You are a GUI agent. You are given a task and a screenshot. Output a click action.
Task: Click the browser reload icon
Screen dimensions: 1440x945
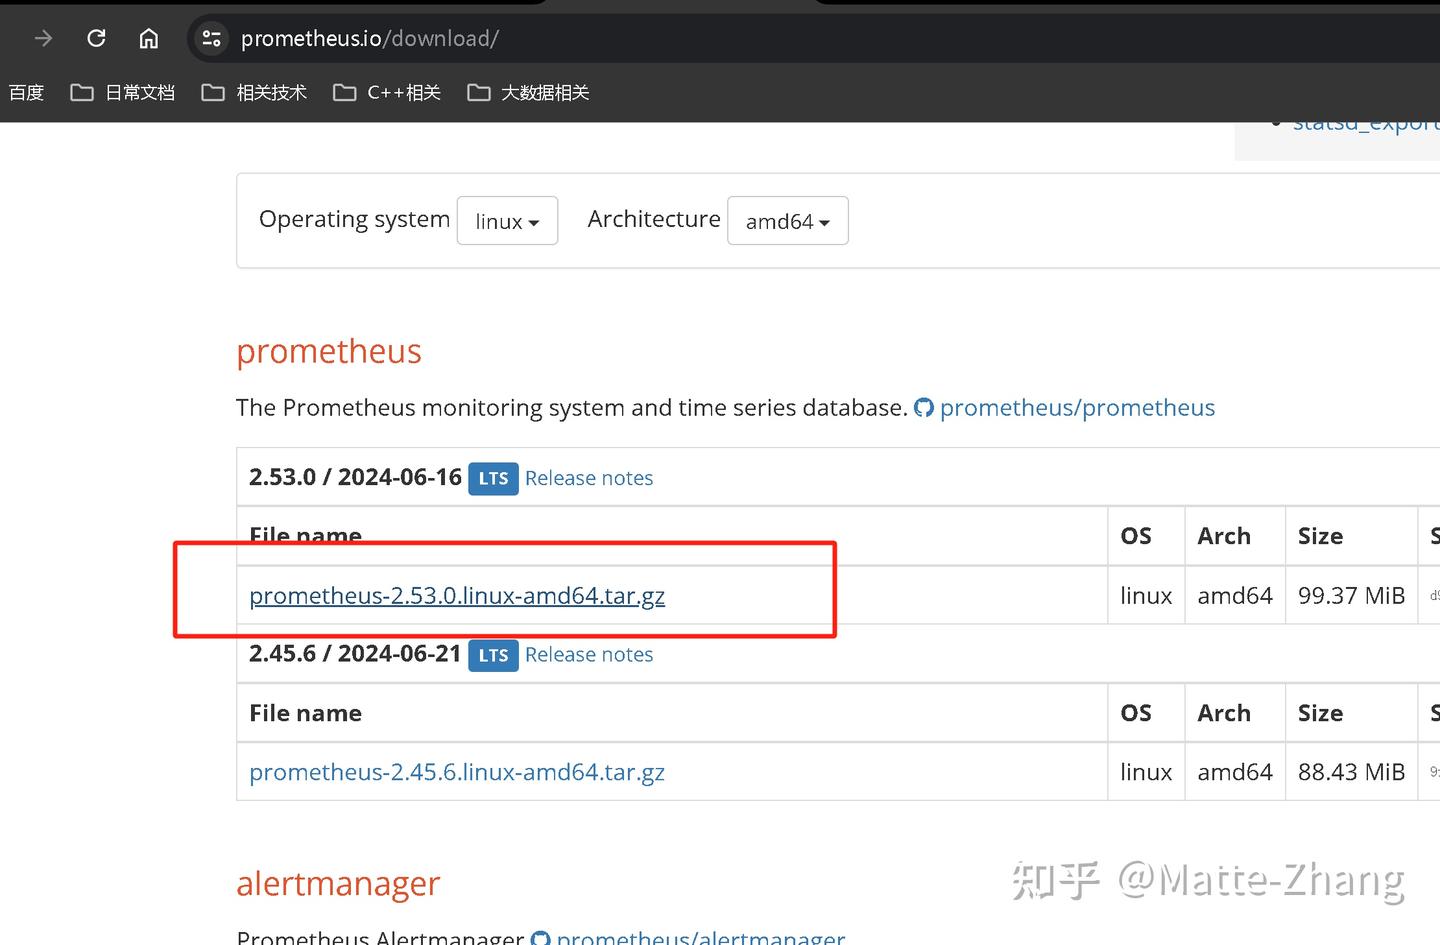tap(96, 38)
